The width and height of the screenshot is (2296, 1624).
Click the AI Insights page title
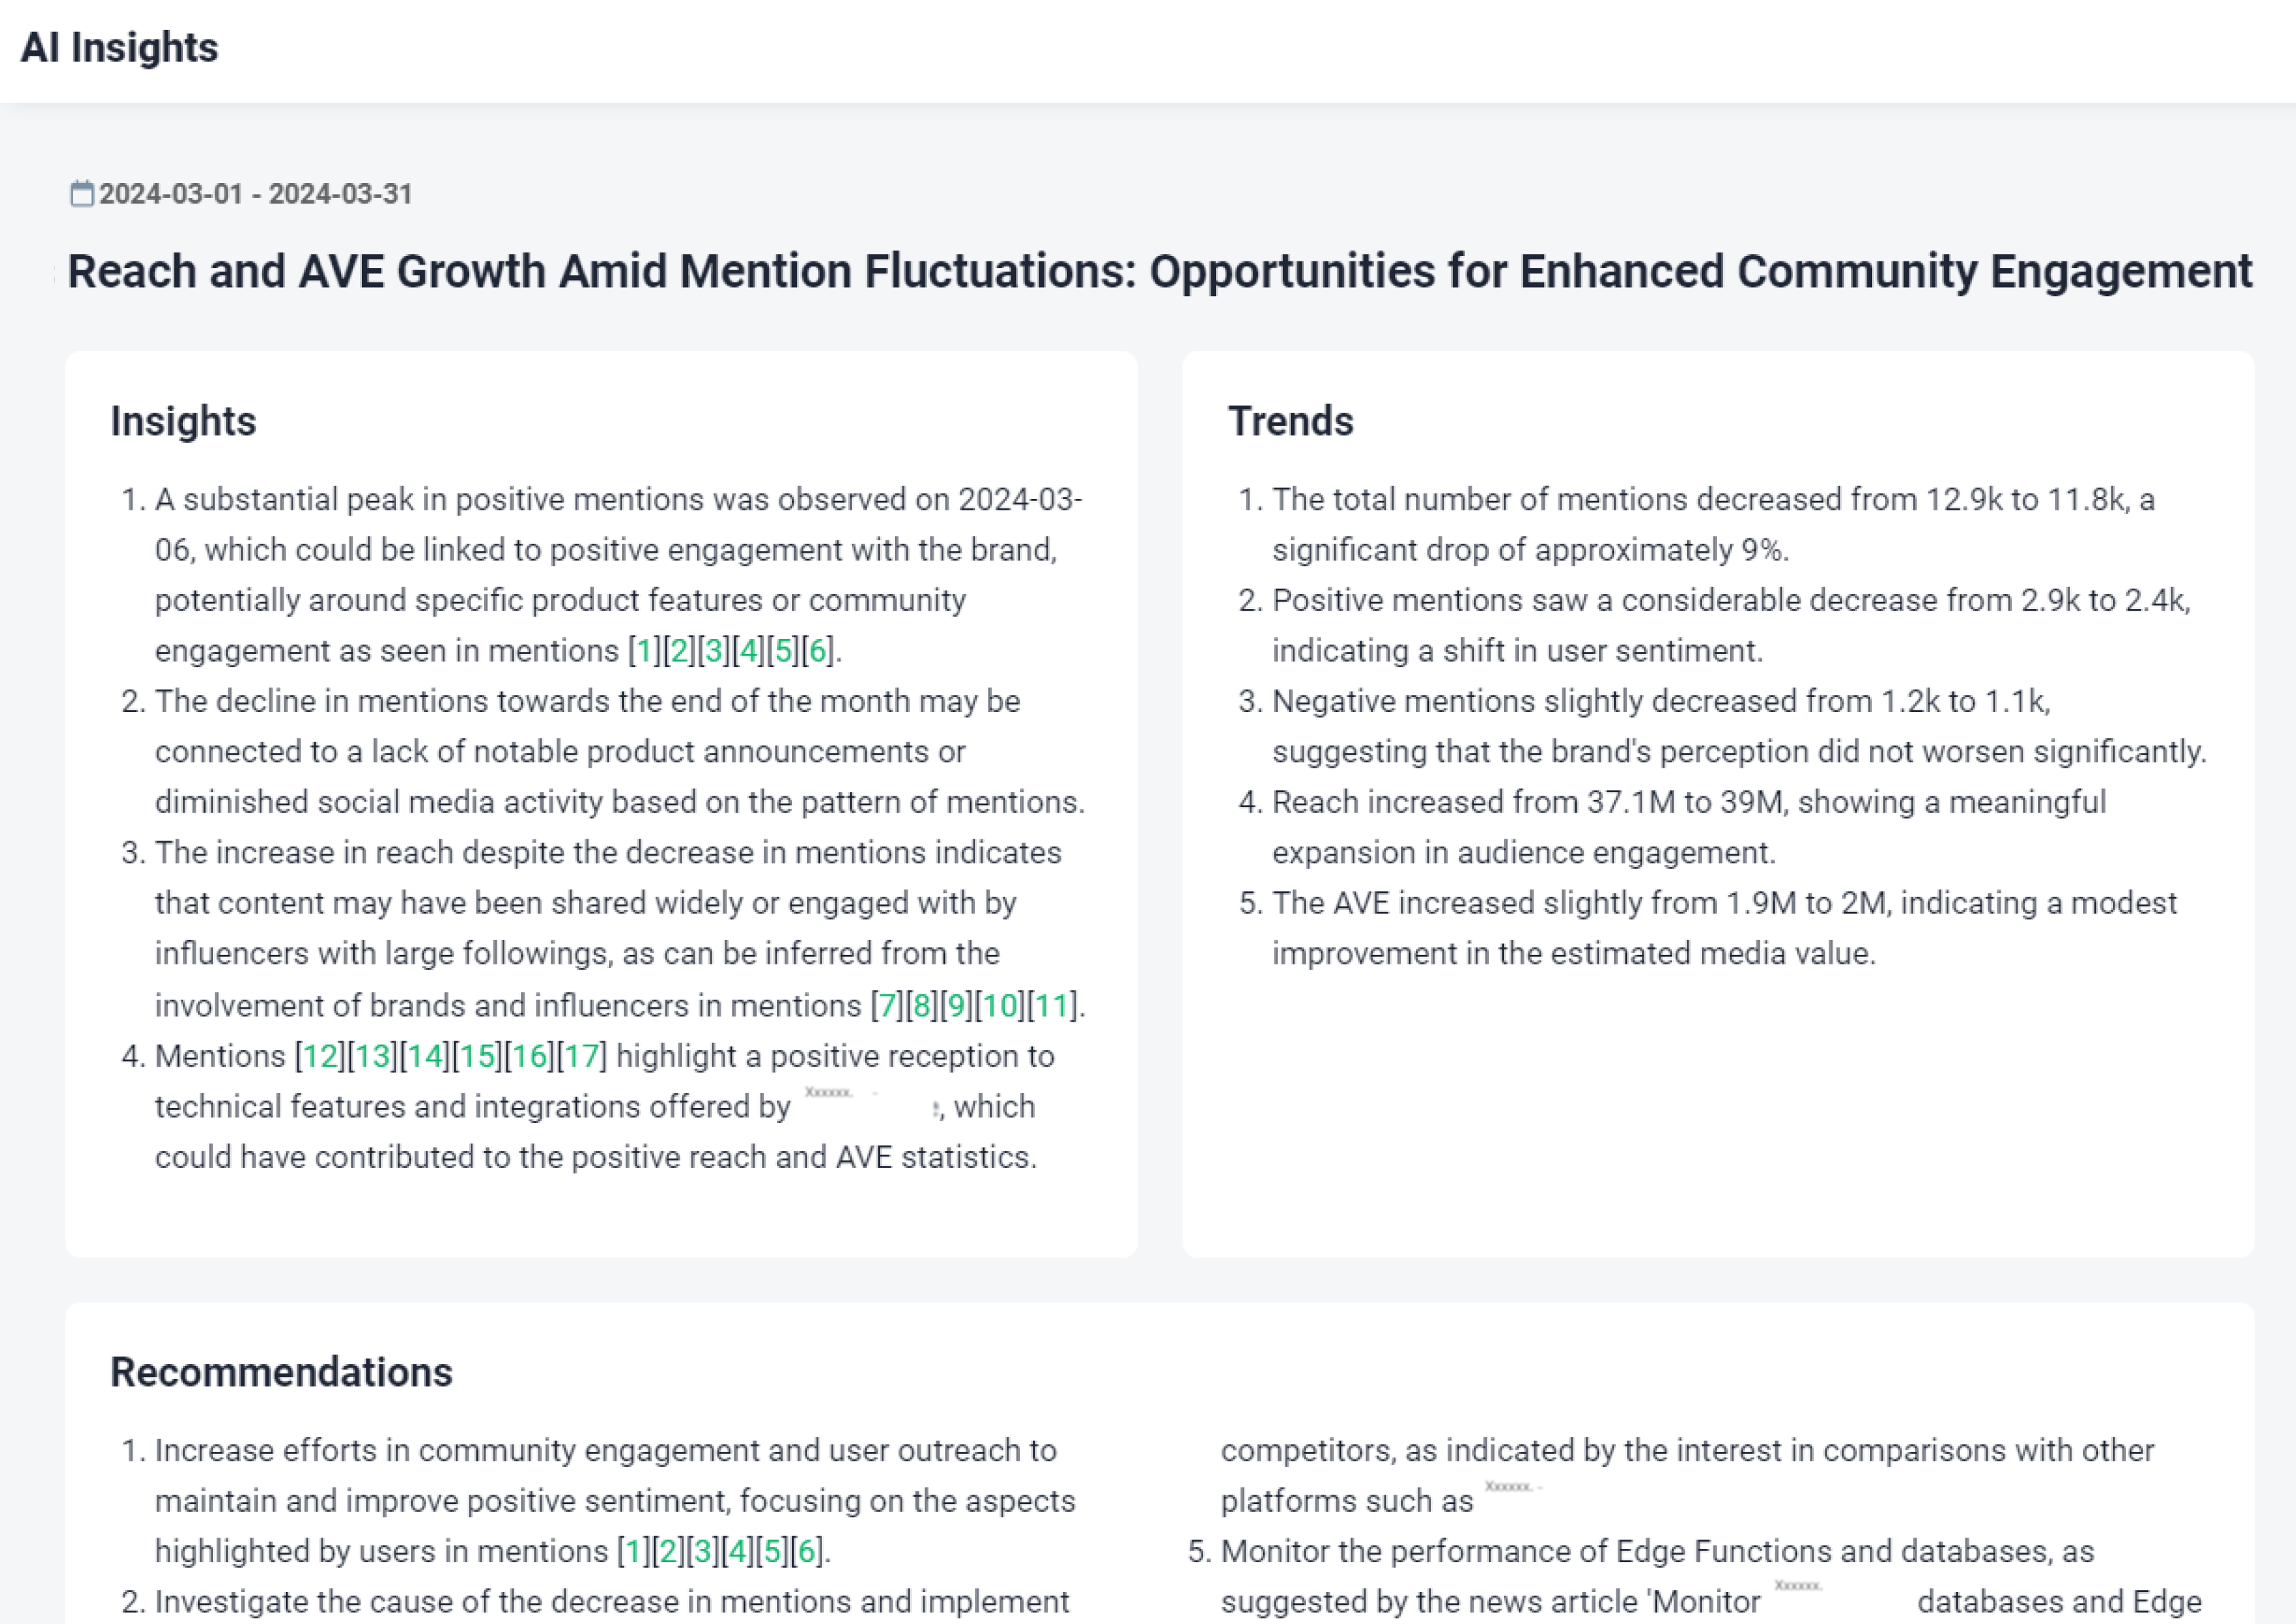coord(119,48)
